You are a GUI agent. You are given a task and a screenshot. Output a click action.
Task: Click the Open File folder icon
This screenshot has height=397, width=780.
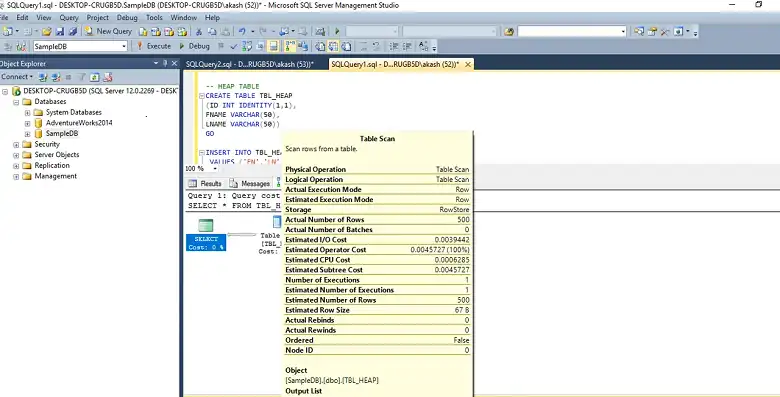point(46,31)
